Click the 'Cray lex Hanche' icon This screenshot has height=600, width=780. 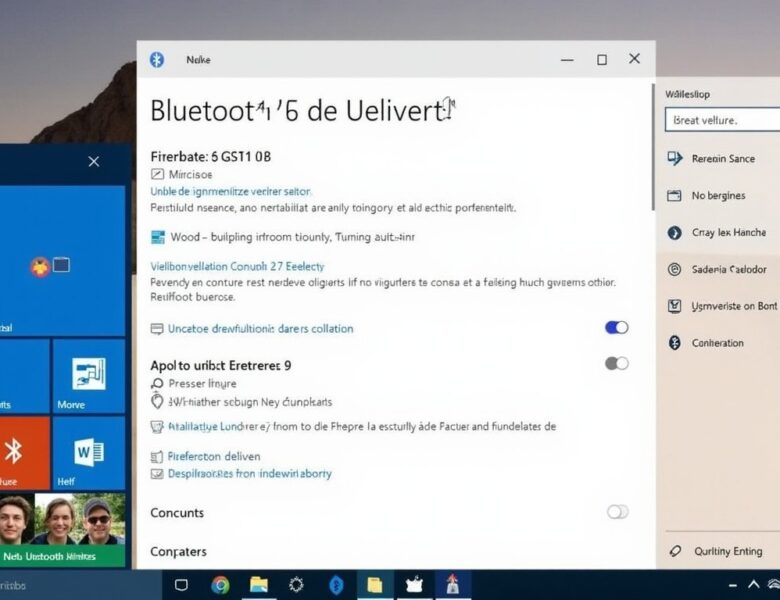[675, 232]
